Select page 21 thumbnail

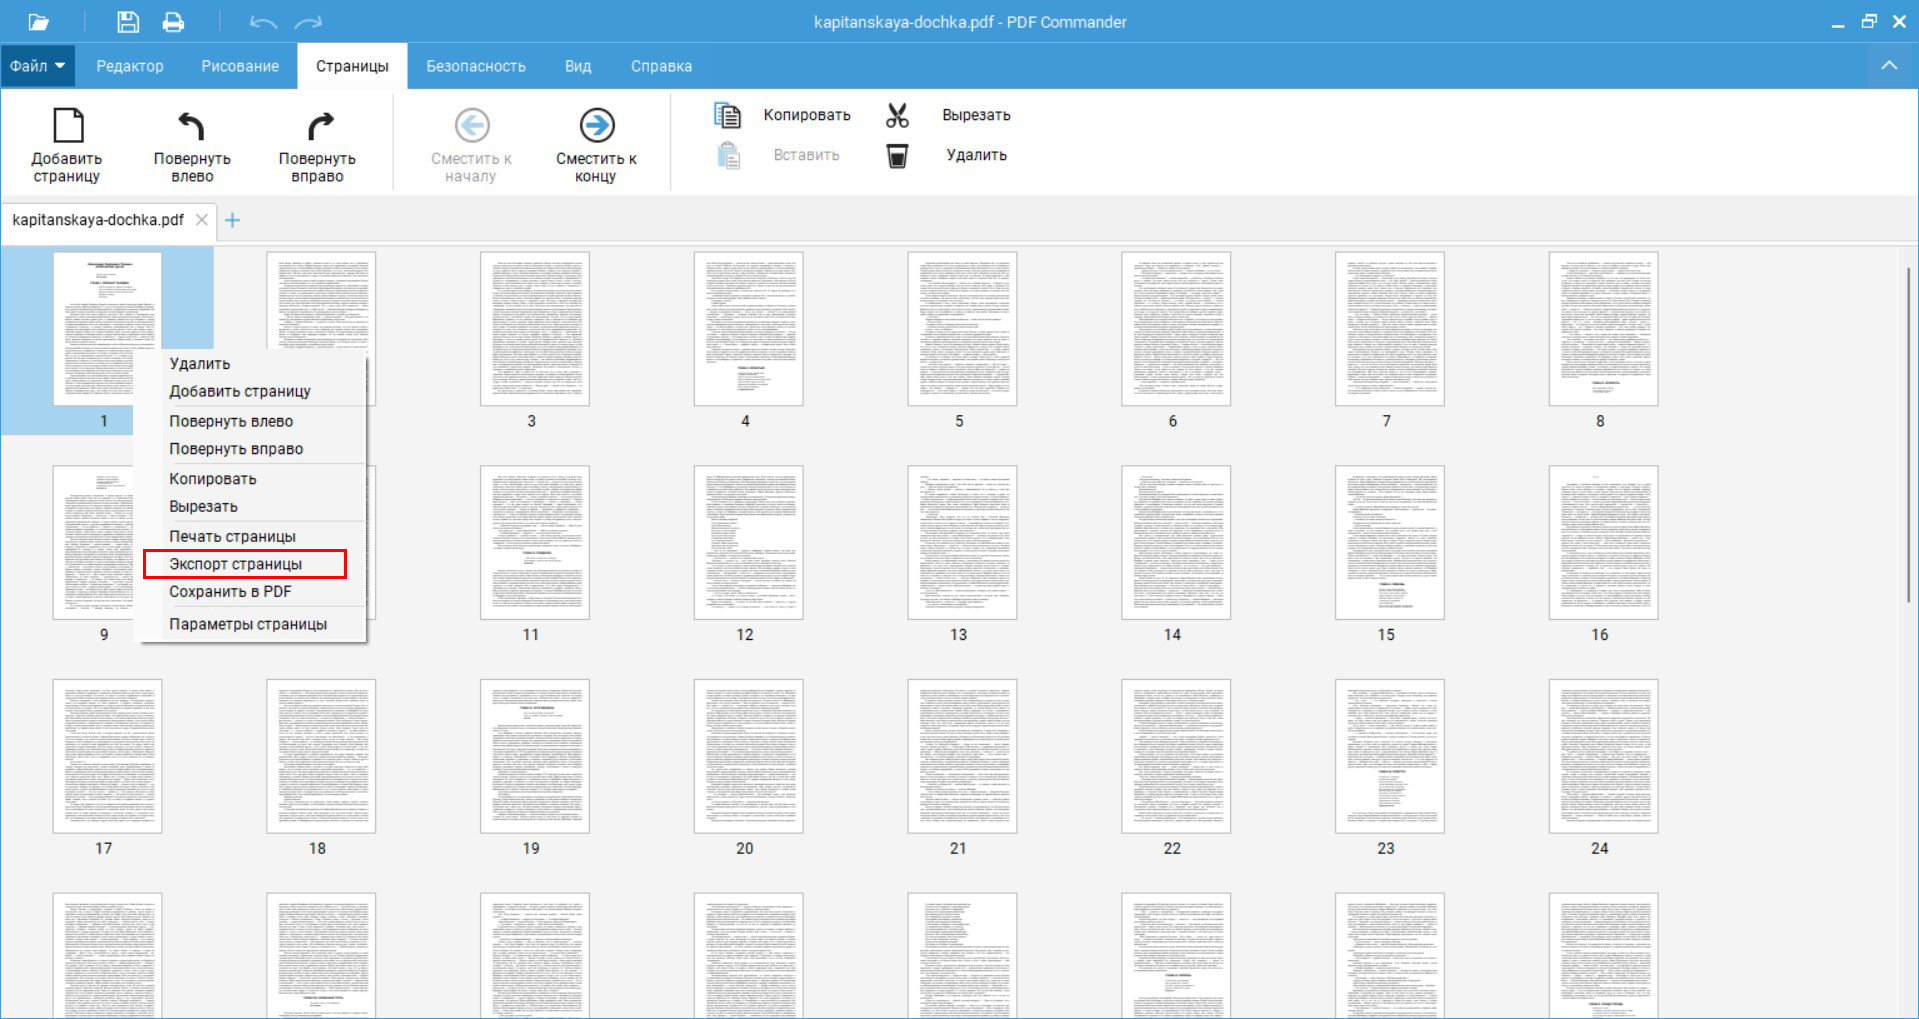click(x=962, y=757)
